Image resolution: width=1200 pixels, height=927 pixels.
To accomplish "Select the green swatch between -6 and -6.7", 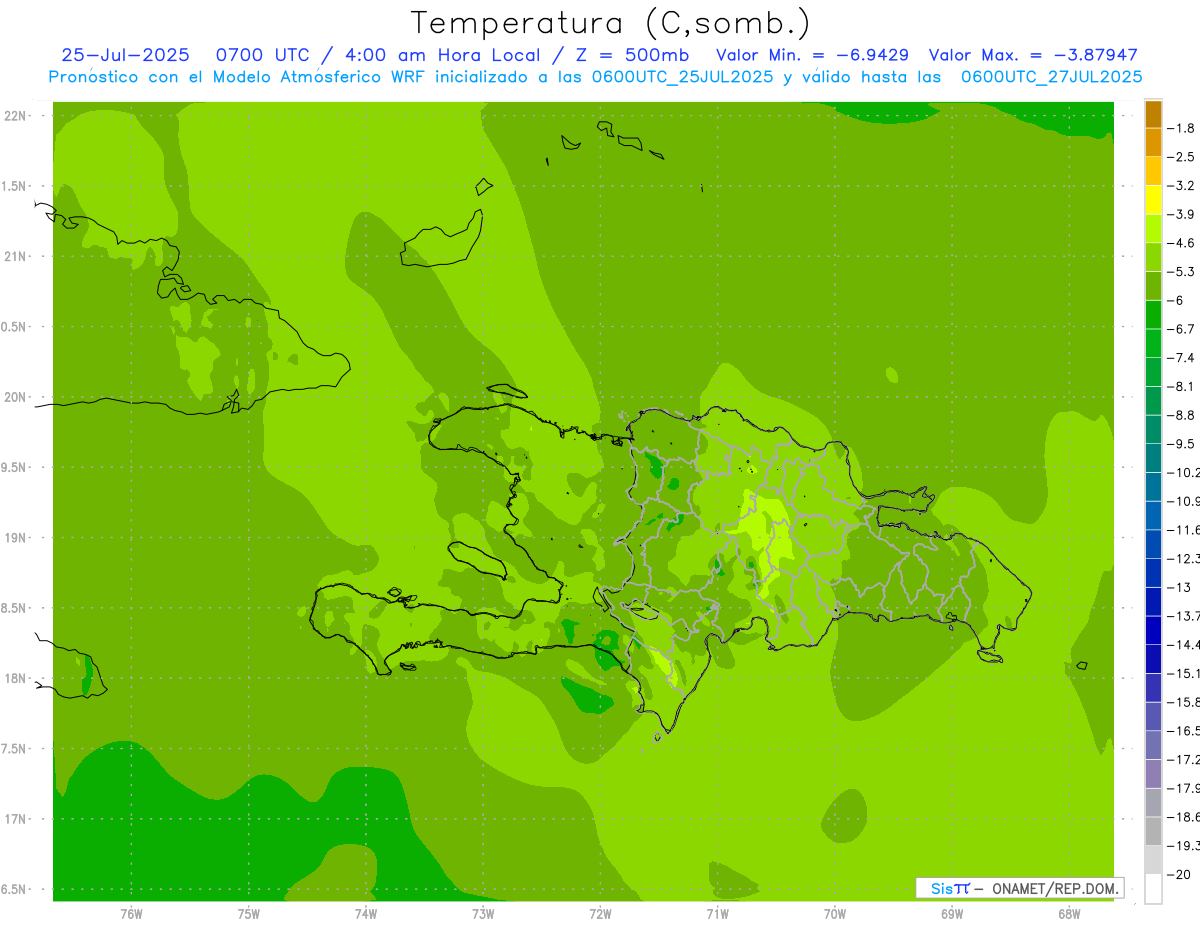I will coord(1153,314).
